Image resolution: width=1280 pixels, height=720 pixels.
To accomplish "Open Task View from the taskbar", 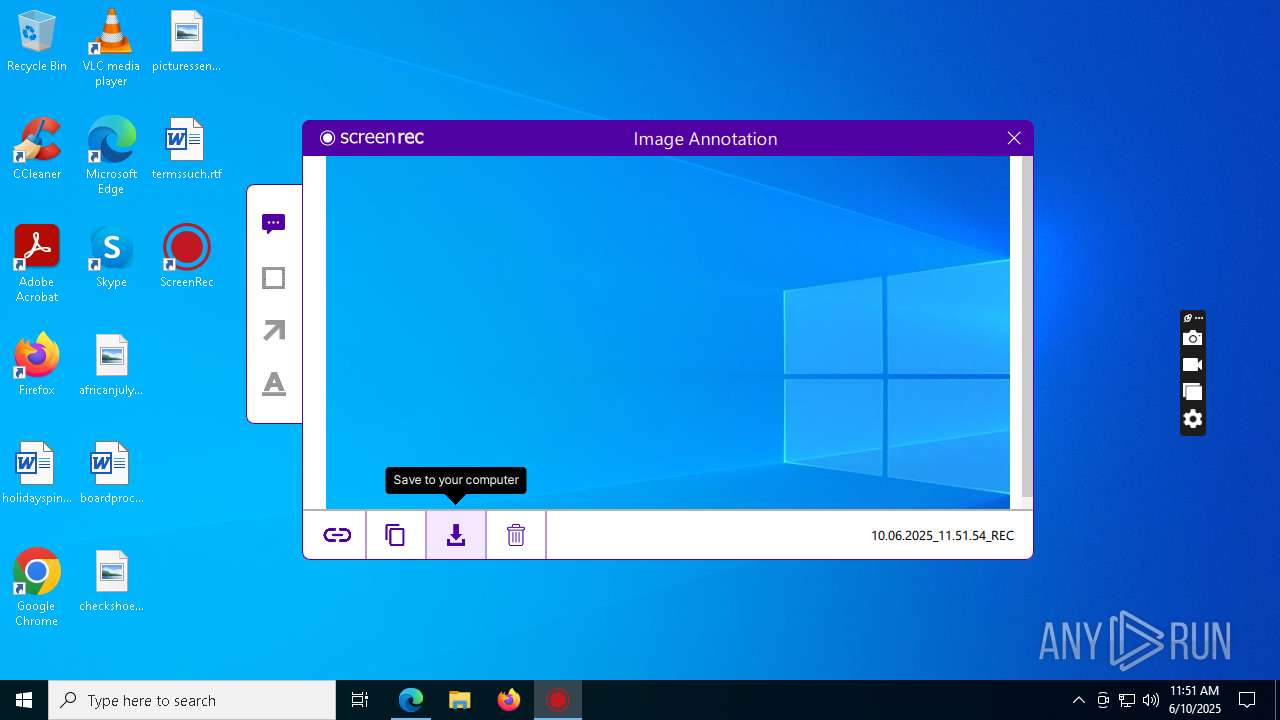I will pos(360,700).
